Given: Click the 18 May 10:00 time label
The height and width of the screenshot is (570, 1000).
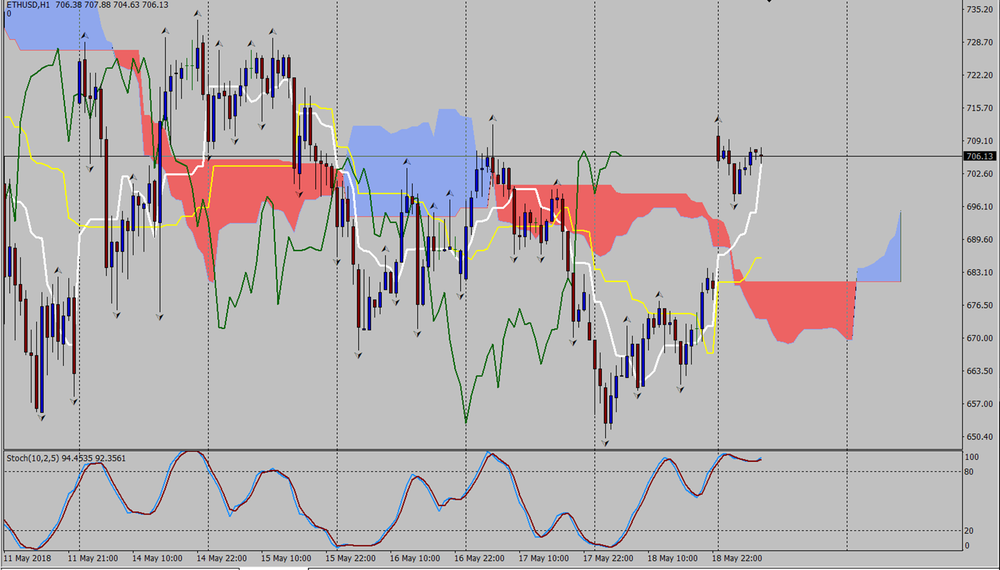Looking at the screenshot, I should coord(672,558).
